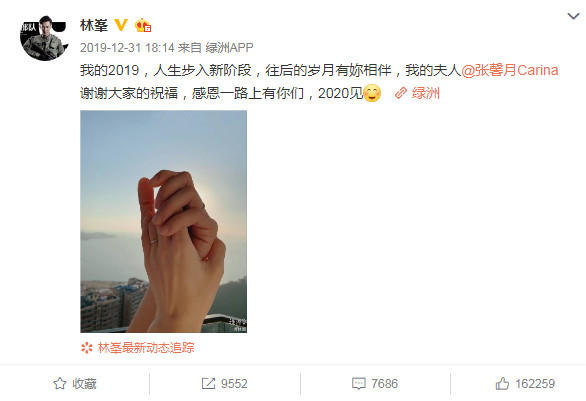Screen dimensions: 586x401
Task: Click the repost share icon
Action: click(208, 383)
